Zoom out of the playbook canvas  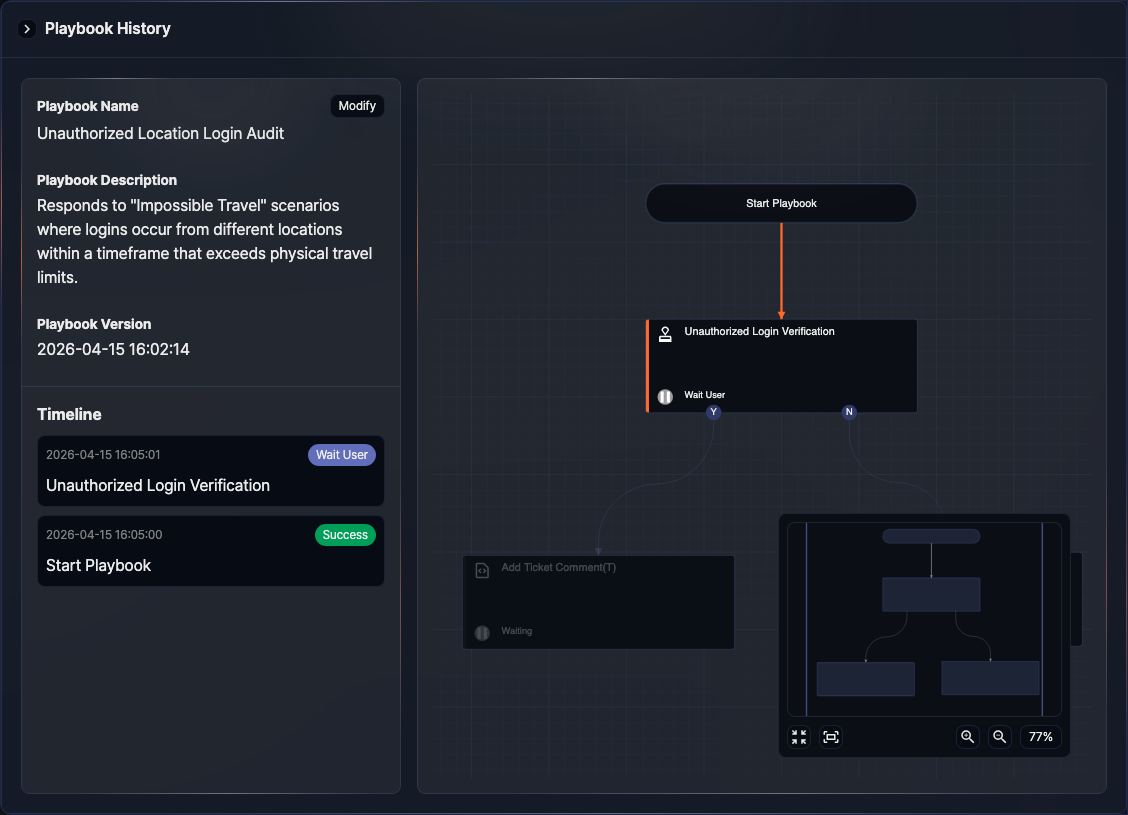click(999, 737)
